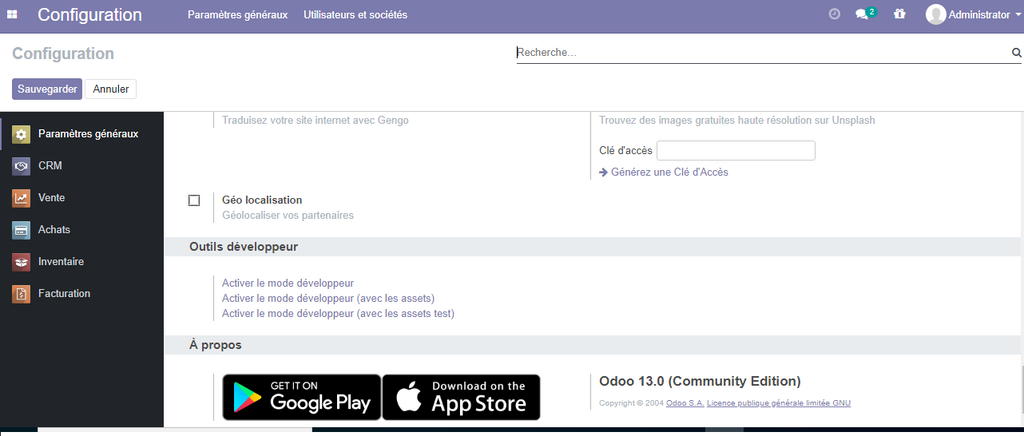Open Achats settings in sidebar

click(53, 230)
